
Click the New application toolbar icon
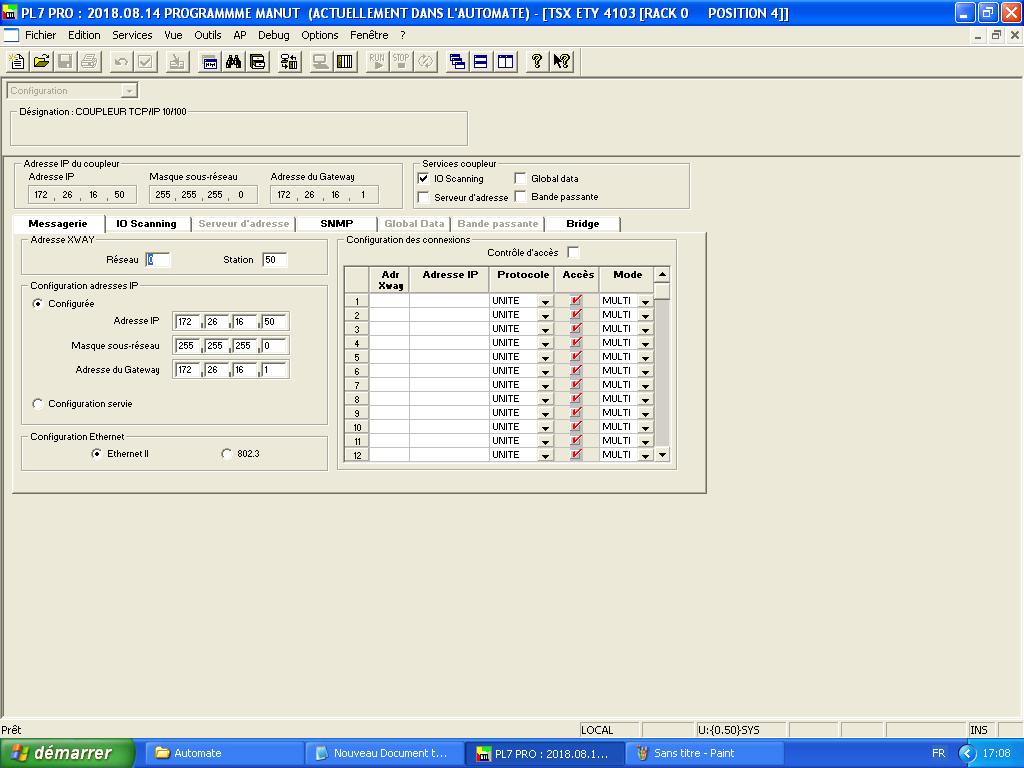pyautogui.click(x=17, y=61)
